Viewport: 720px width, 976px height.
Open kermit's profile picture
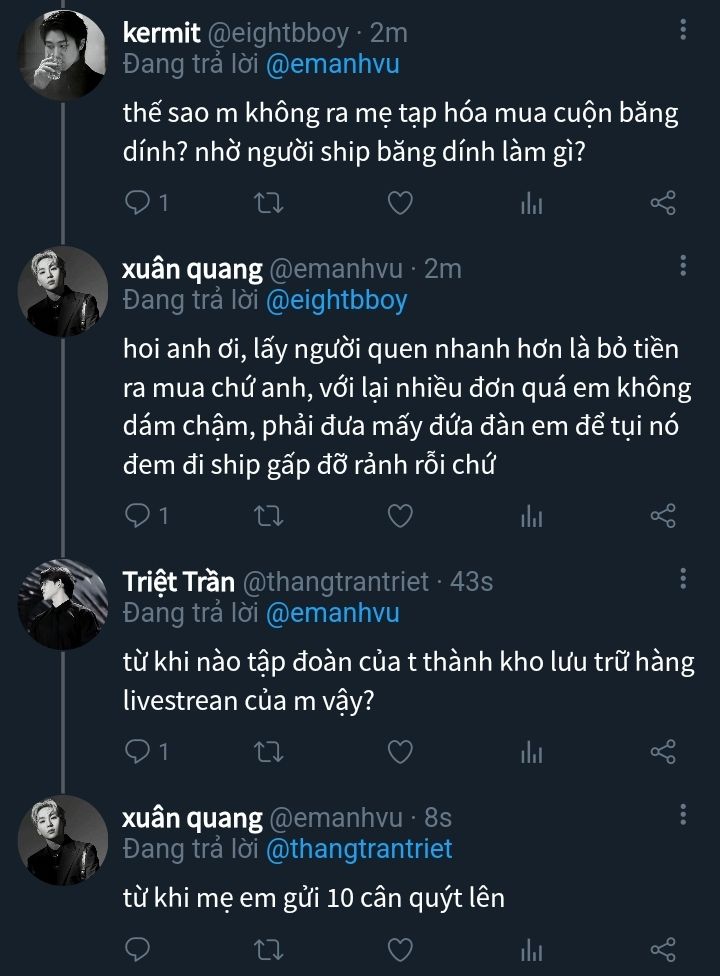click(62, 55)
